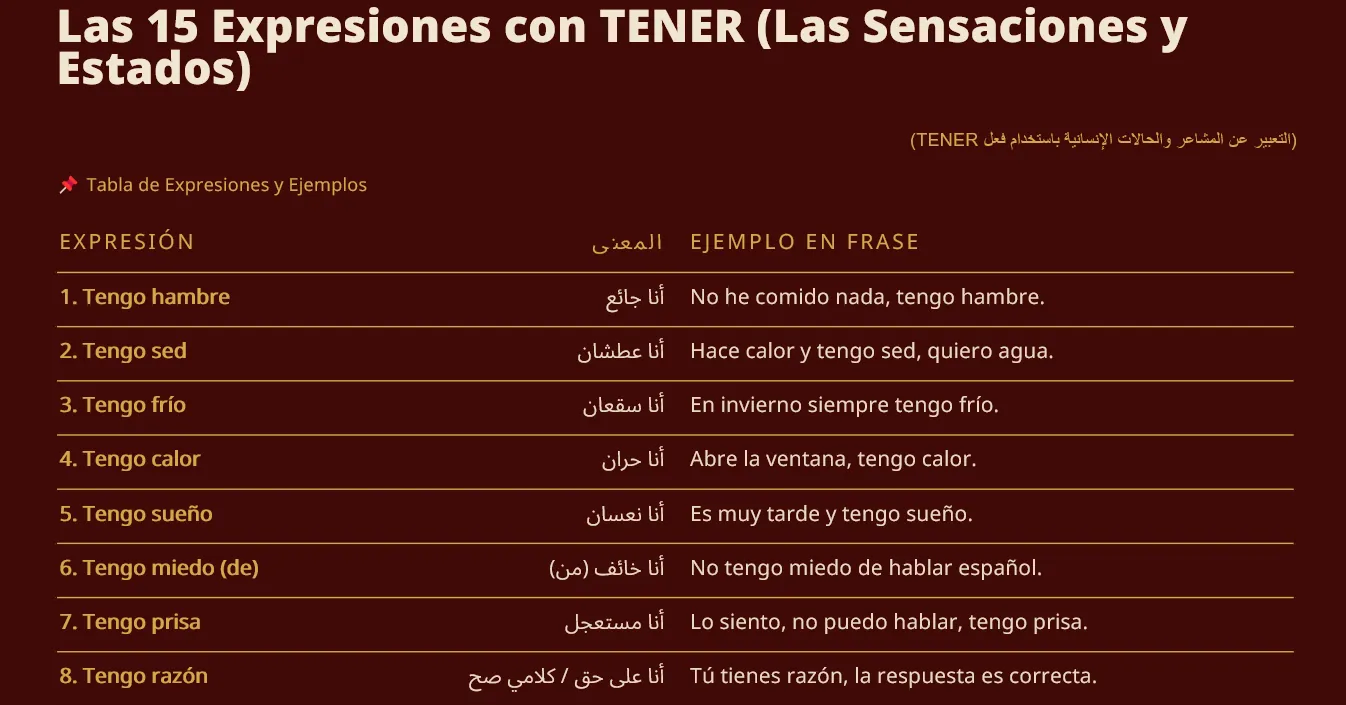Click the 'Tabla de Expresiones y Ejemplos' label
The image size is (1346, 705).
[x=227, y=185]
